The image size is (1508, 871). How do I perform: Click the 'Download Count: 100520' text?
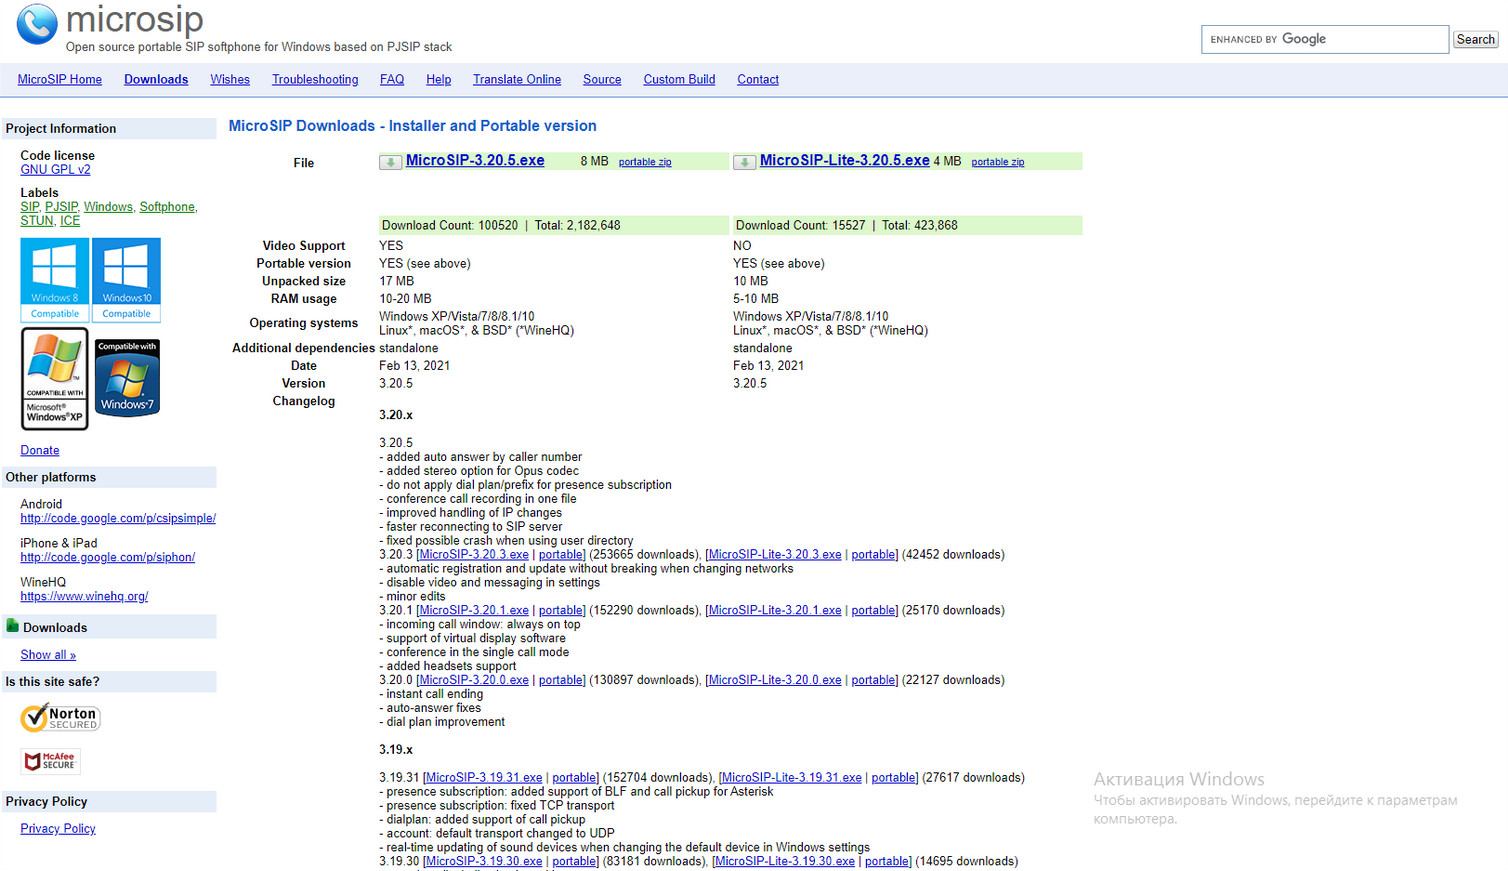click(450, 226)
